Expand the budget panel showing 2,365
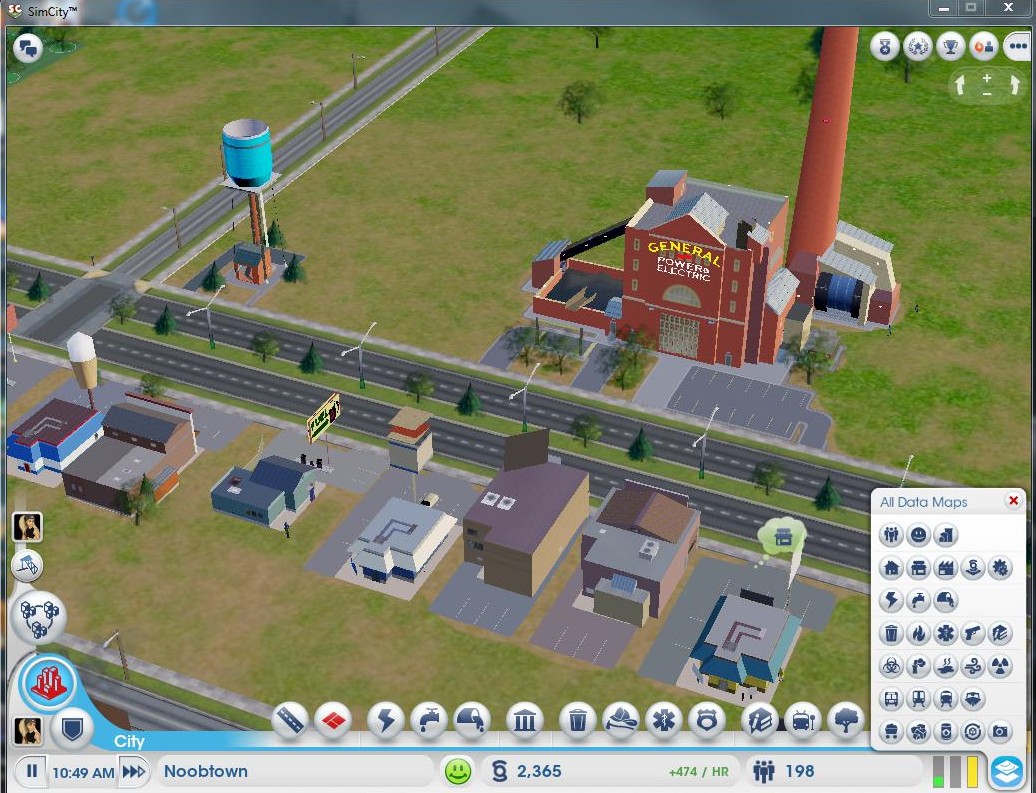 click(528, 772)
